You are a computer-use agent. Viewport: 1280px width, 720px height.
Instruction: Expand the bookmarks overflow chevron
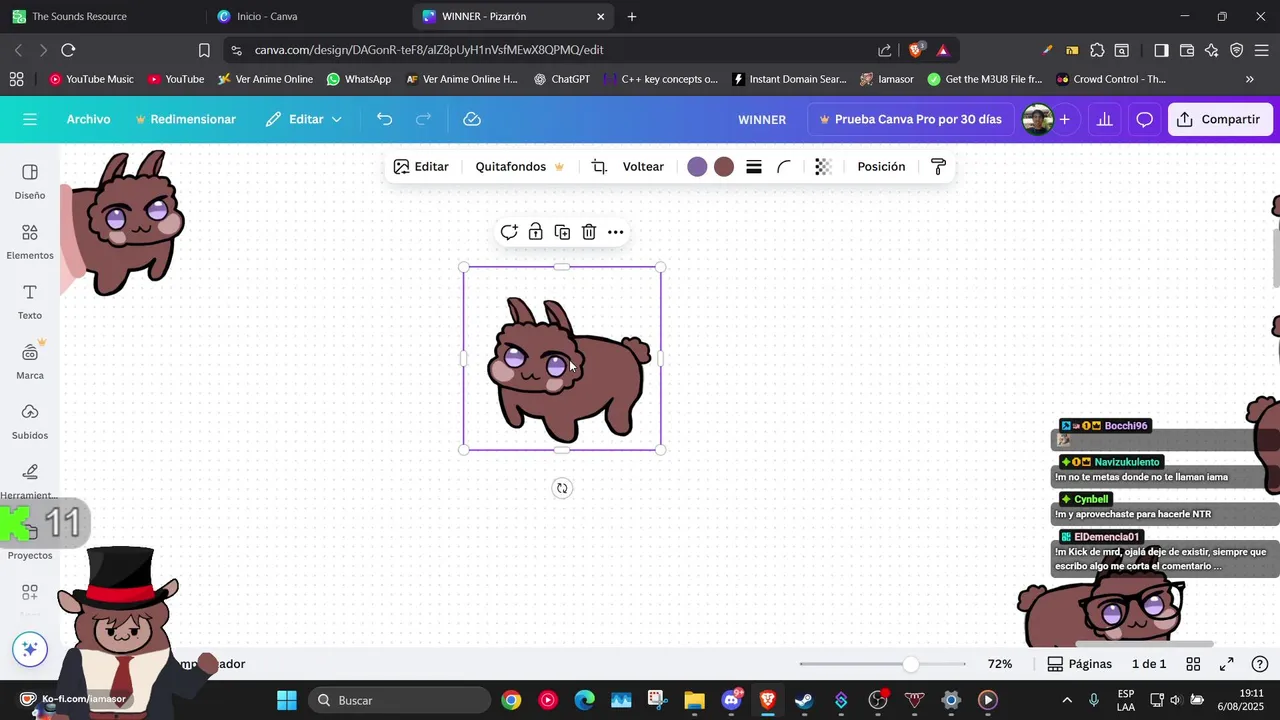pyautogui.click(x=1250, y=79)
